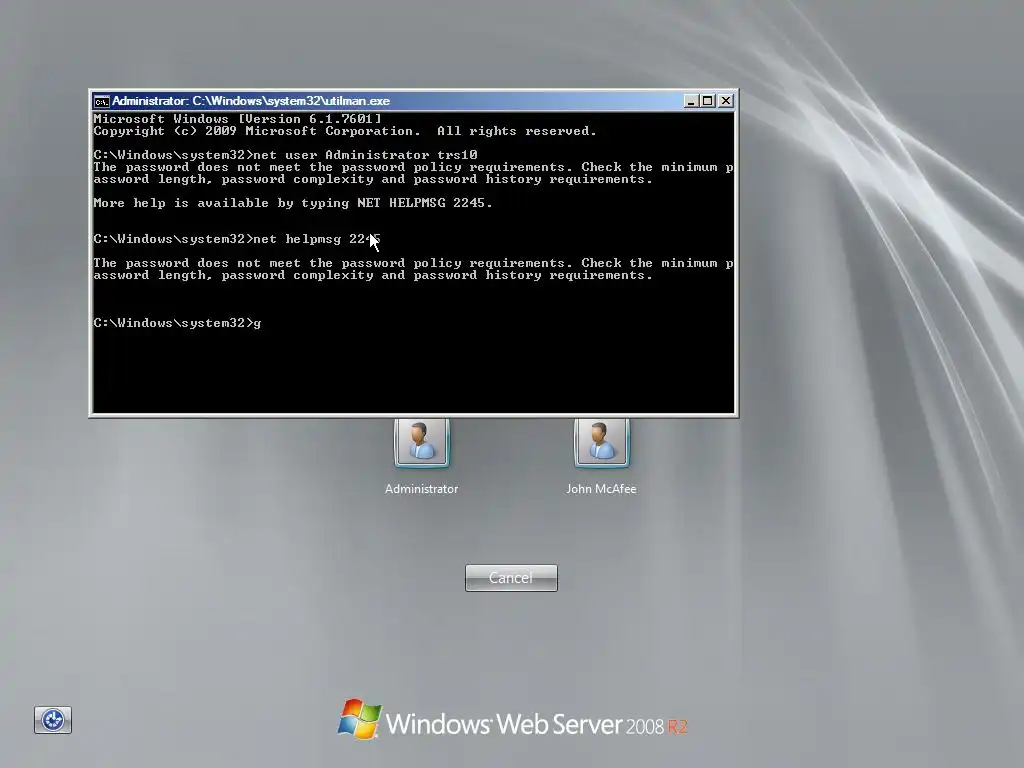1024x768 pixels.
Task: Click the Copyright (c) 2009 Microsoft Corporation line
Action: click(345, 131)
